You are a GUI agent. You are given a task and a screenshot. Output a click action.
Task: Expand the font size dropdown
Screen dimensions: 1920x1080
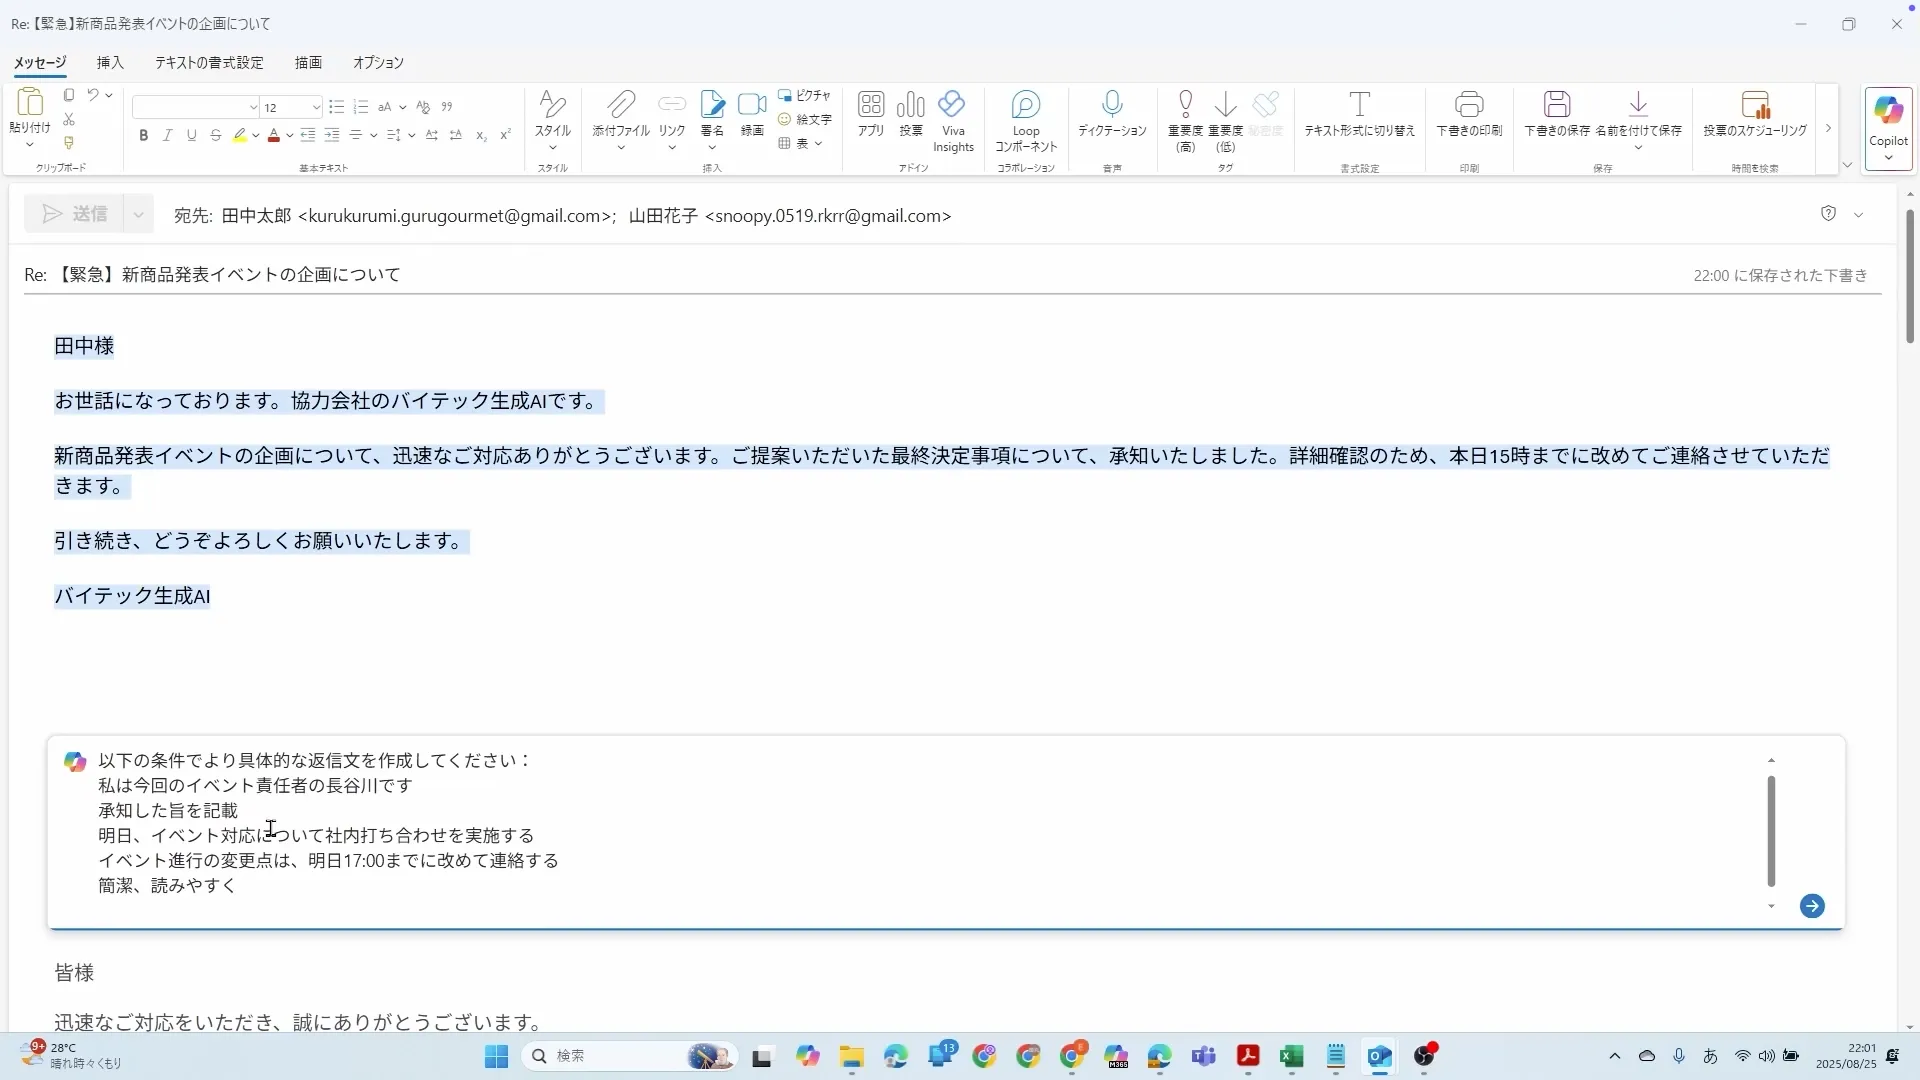(x=316, y=108)
